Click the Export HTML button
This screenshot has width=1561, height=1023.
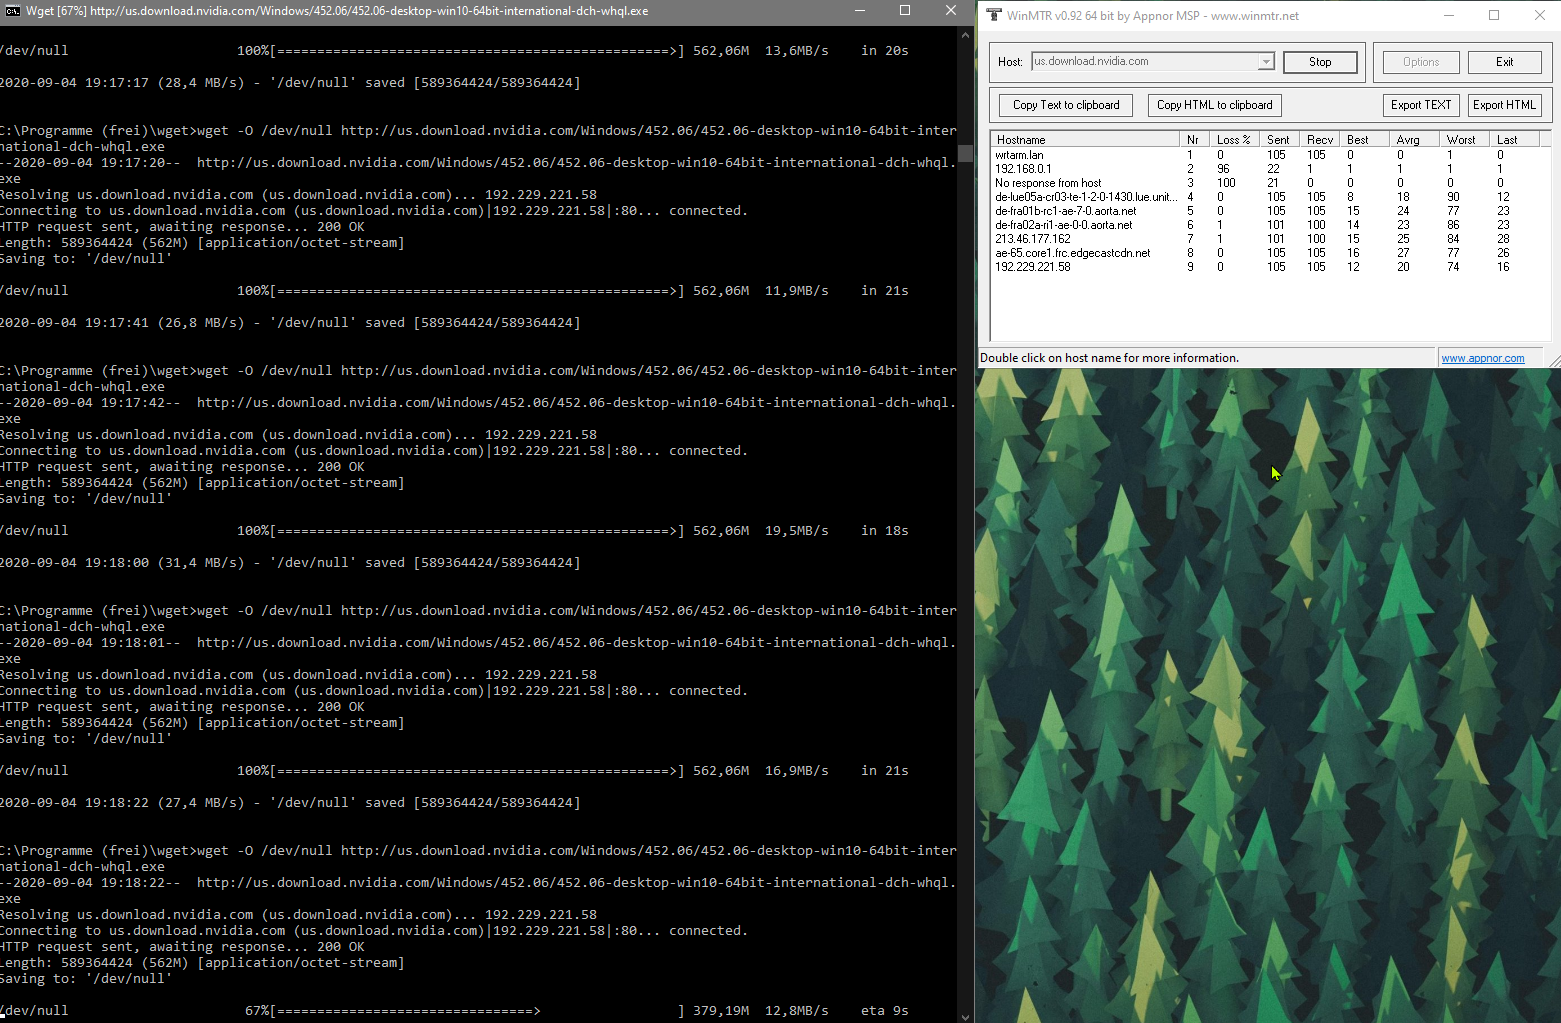click(1504, 105)
